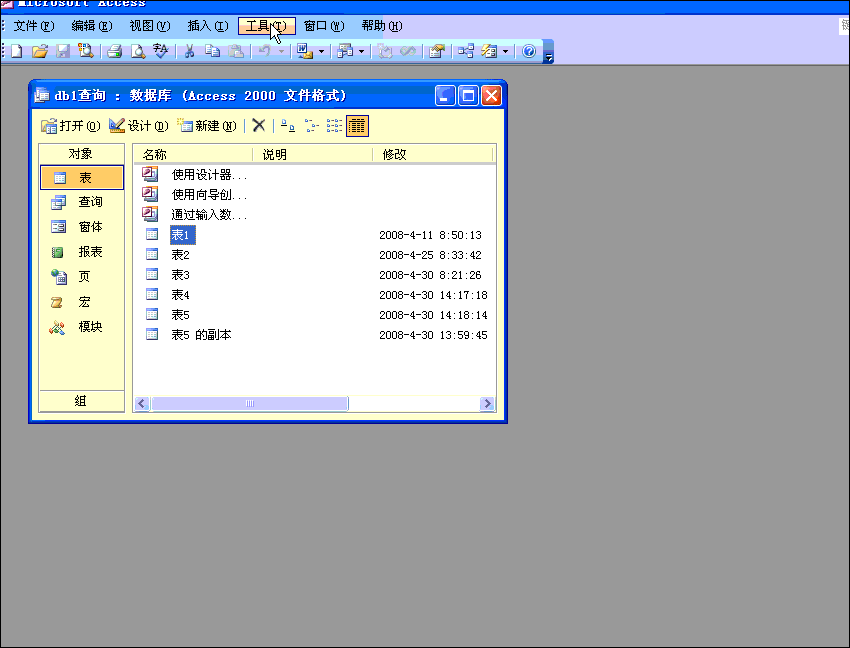
Task: Click the Spelling check icon
Action: (x=160, y=52)
